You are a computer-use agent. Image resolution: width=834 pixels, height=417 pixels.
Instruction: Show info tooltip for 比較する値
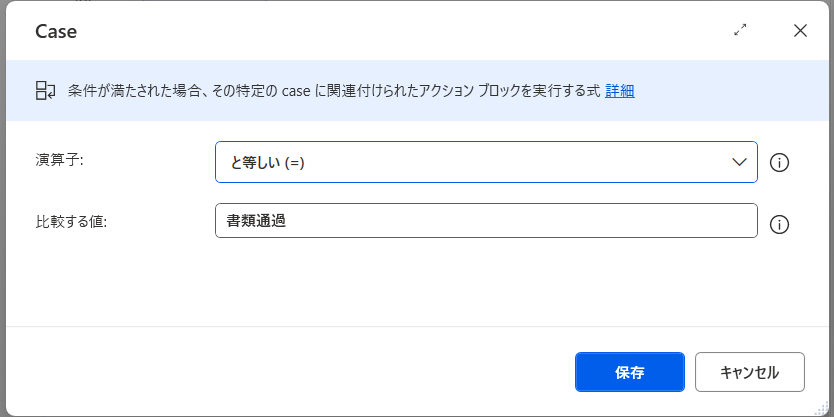[x=780, y=224]
